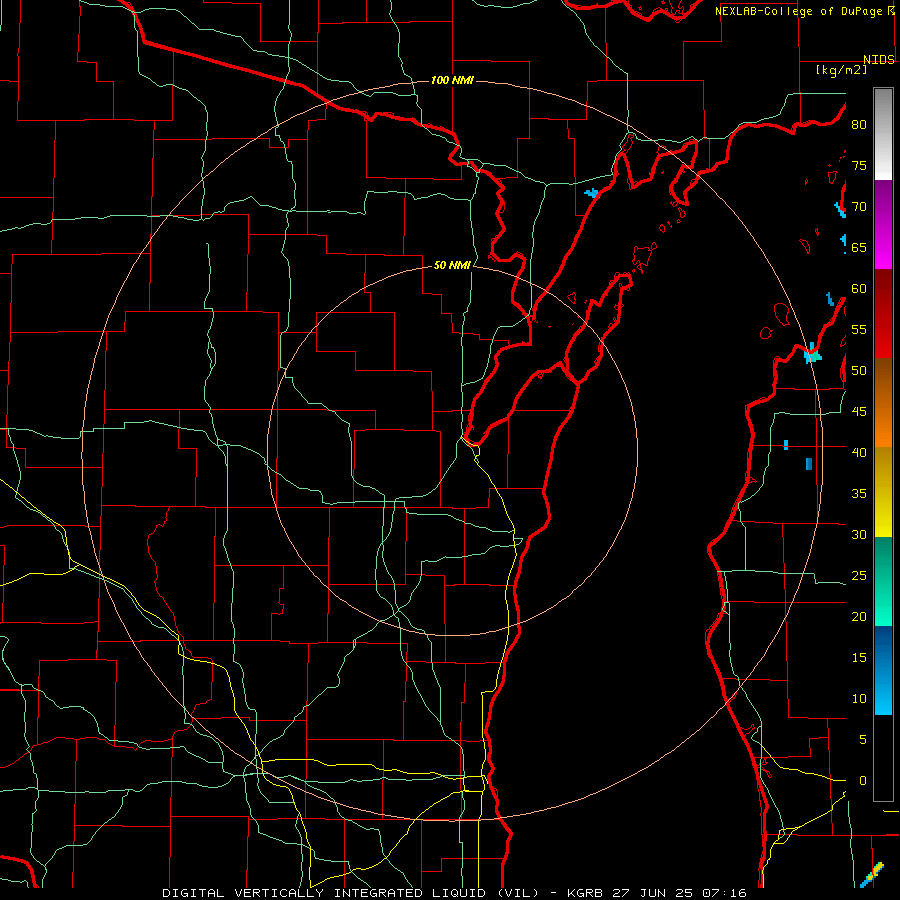Click the diagonal echo in the bottom-right corner

(871, 875)
